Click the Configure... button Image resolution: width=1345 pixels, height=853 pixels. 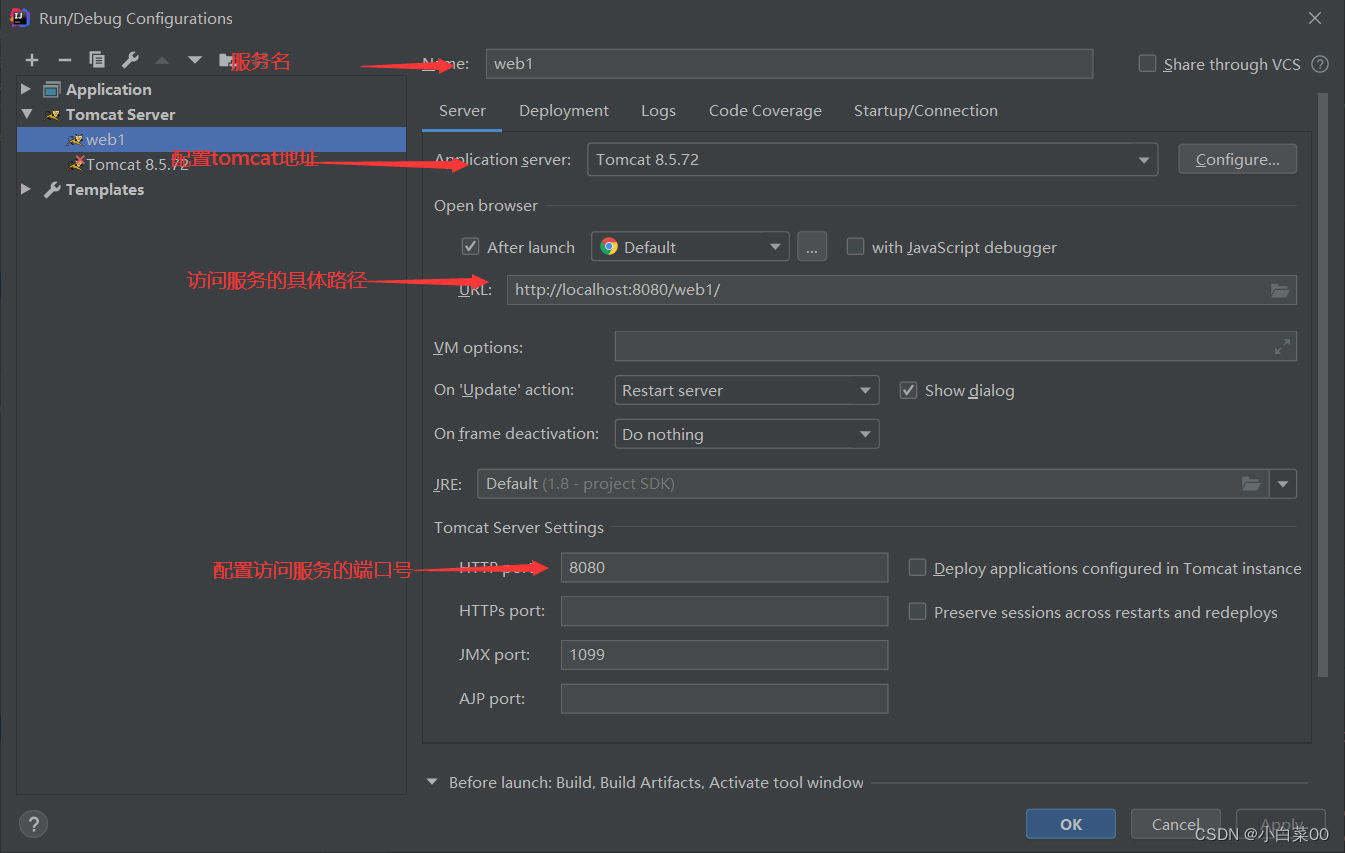pos(1237,159)
